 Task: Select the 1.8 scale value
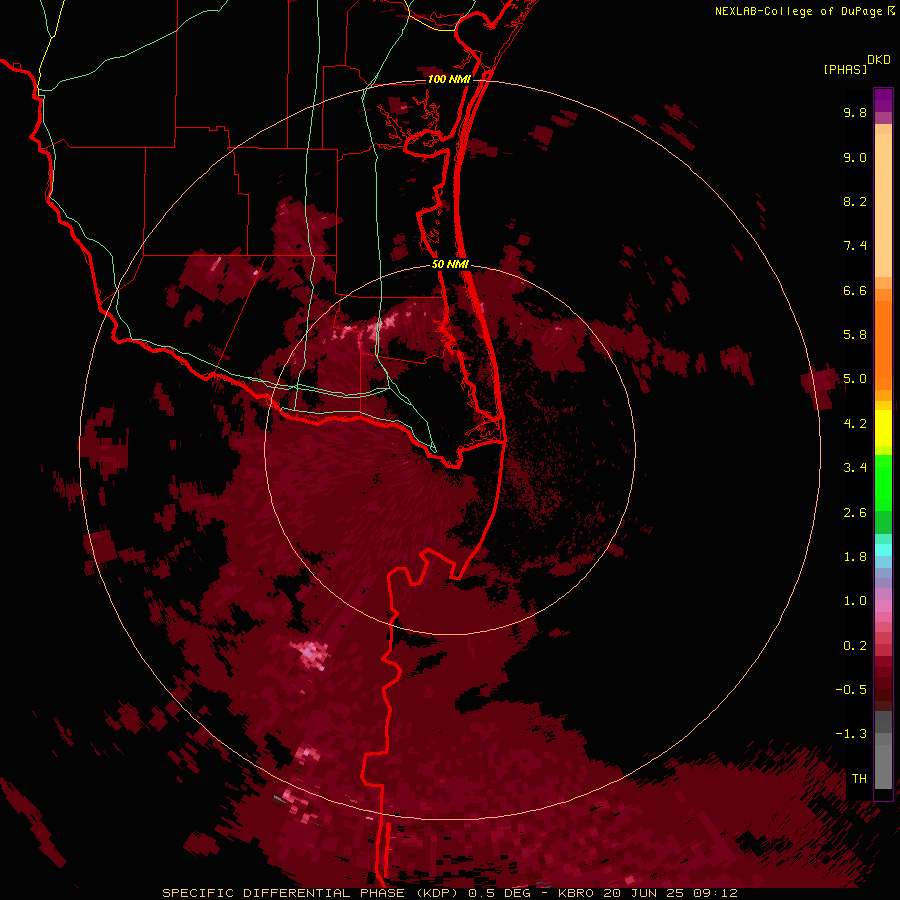pyautogui.click(x=855, y=556)
